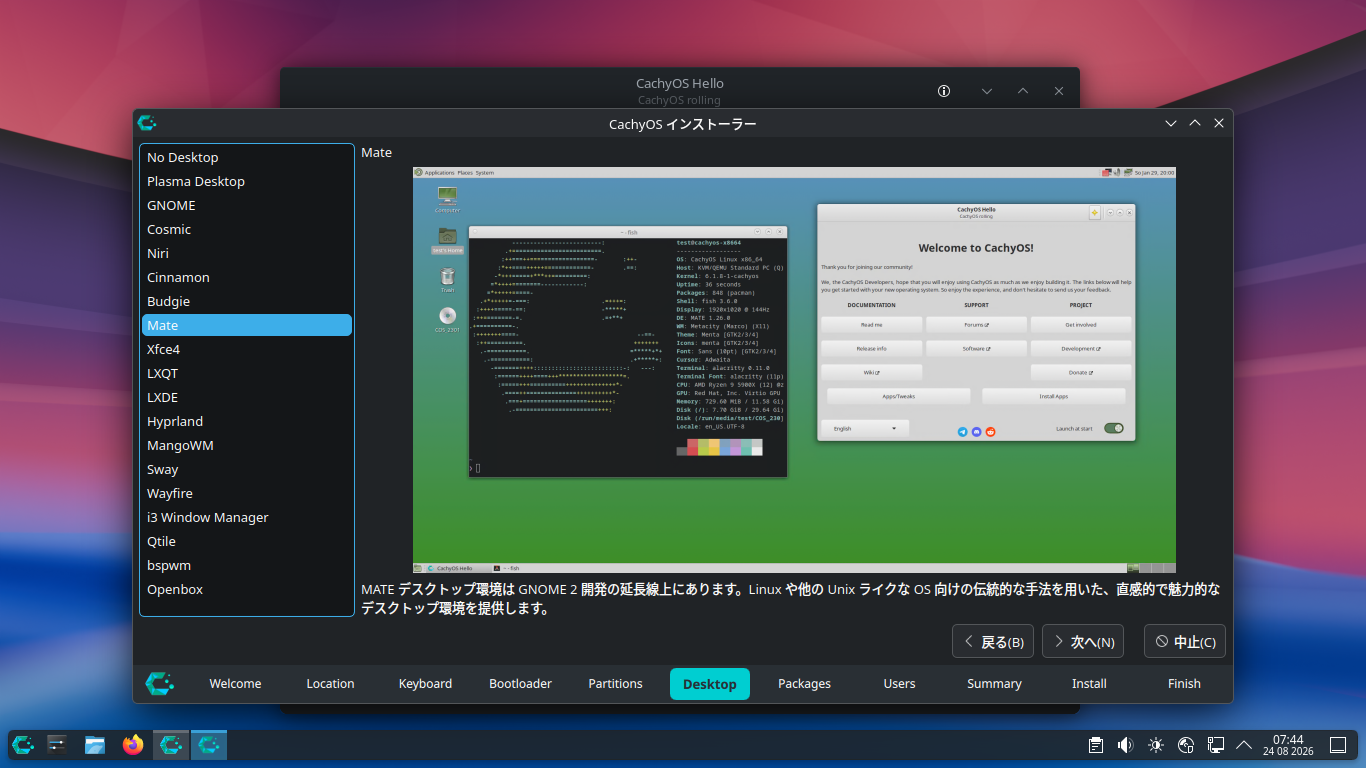Screen dimensions: 1366x768
Task: Go to the Welcome step
Action: point(235,684)
